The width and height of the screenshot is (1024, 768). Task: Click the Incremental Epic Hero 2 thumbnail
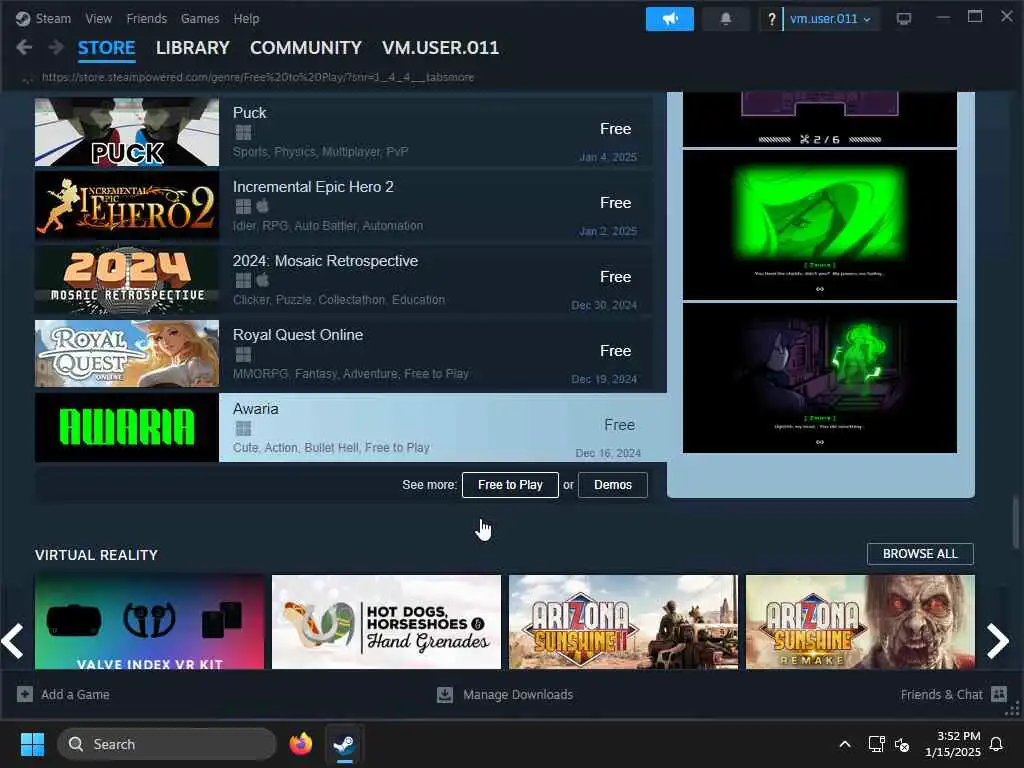click(127, 206)
